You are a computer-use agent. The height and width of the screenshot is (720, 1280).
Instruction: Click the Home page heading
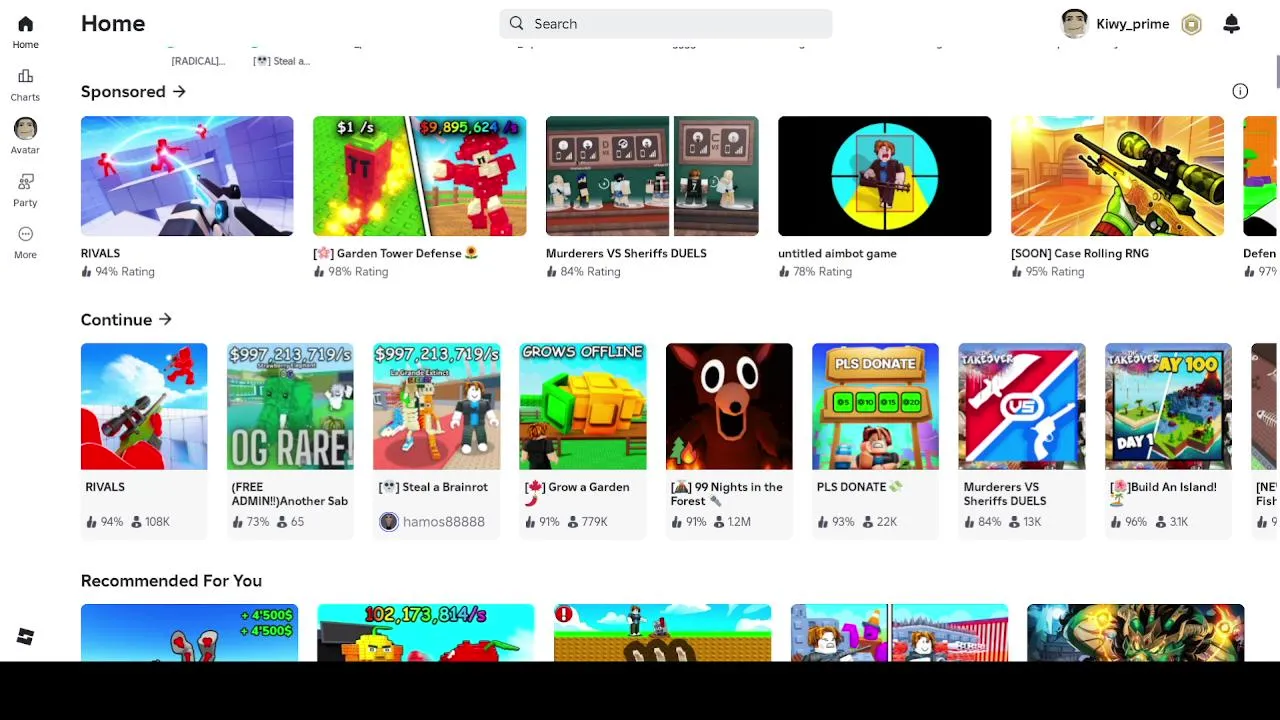[113, 24]
